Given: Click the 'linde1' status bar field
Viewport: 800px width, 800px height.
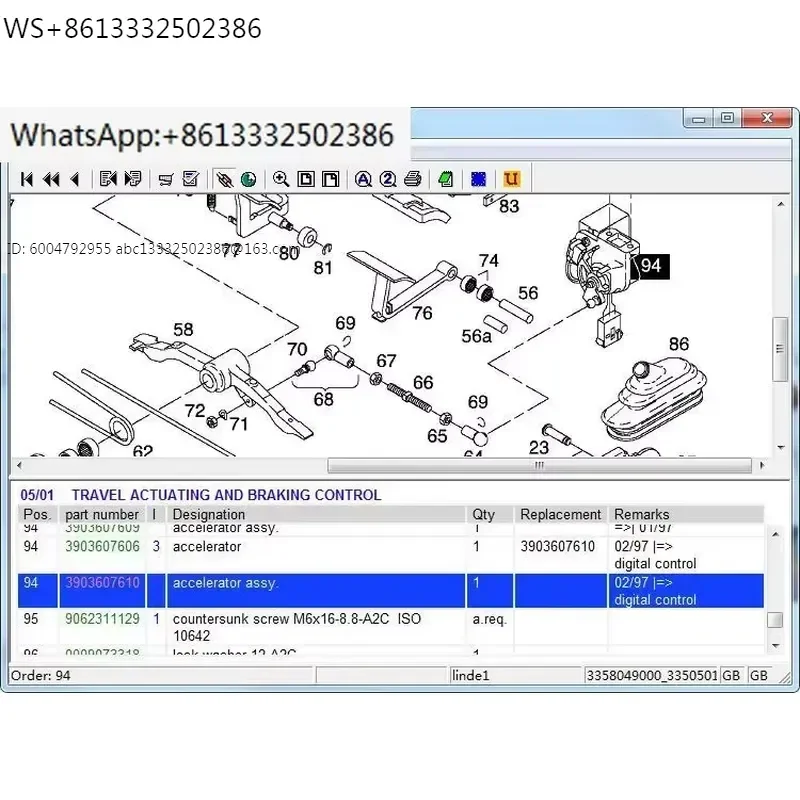Looking at the screenshot, I should click(515, 676).
